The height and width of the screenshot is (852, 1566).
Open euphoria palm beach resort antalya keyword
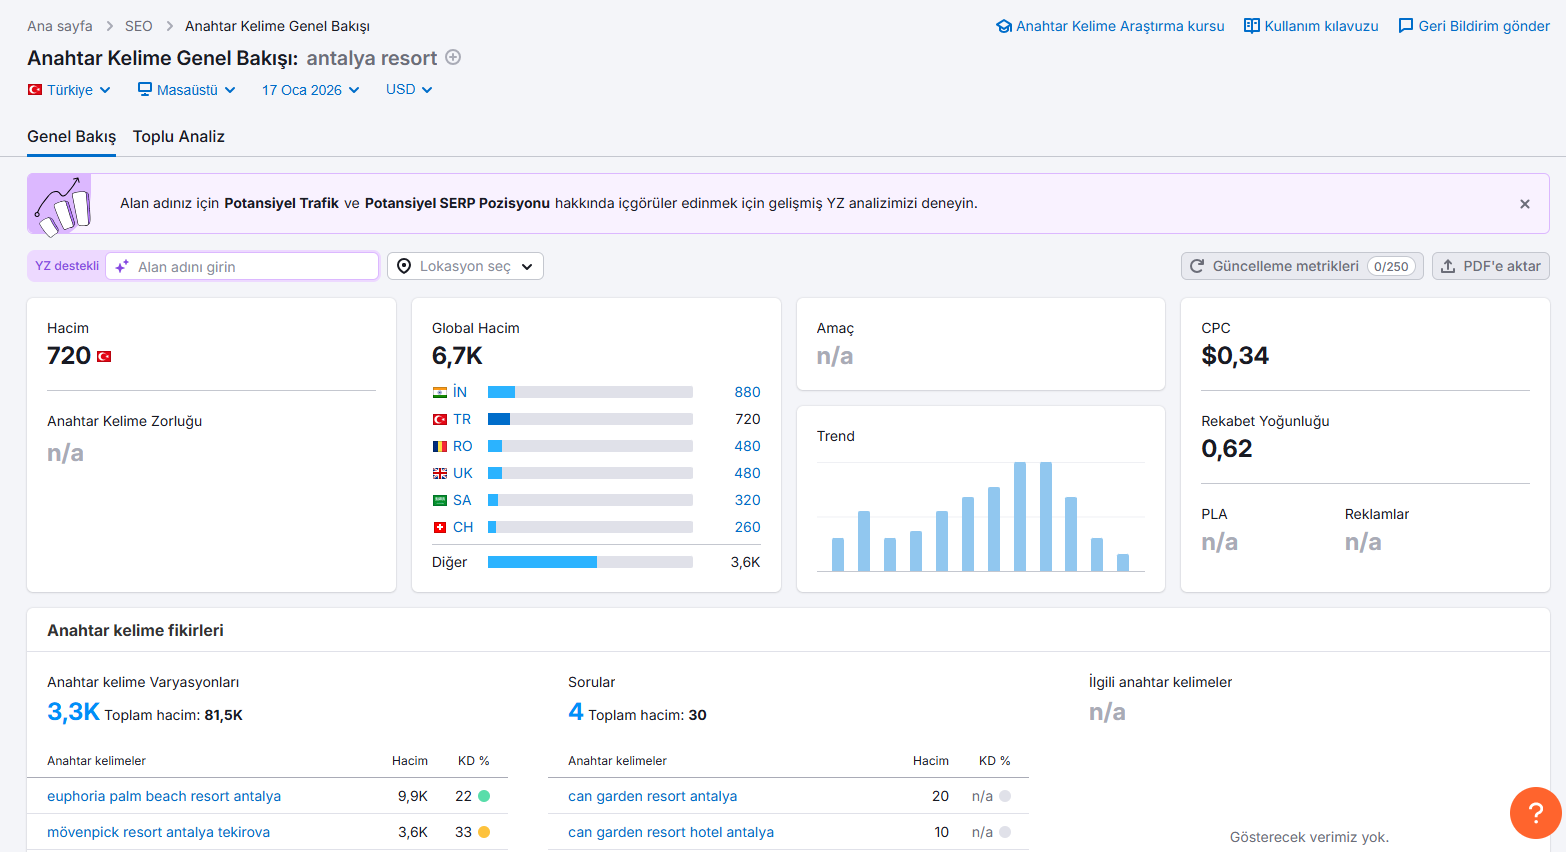click(x=164, y=796)
